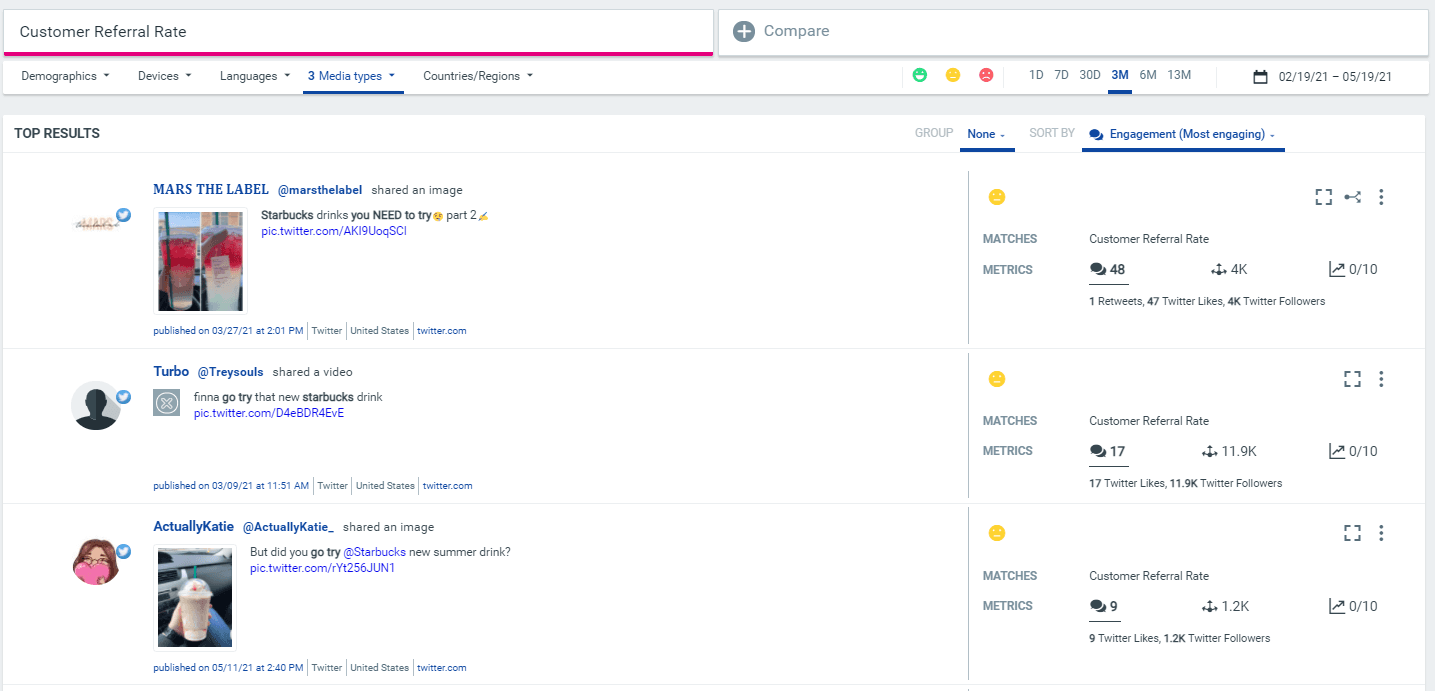1435x691 pixels.
Task: Click the share icon on the top result
Action: click(x=1352, y=197)
